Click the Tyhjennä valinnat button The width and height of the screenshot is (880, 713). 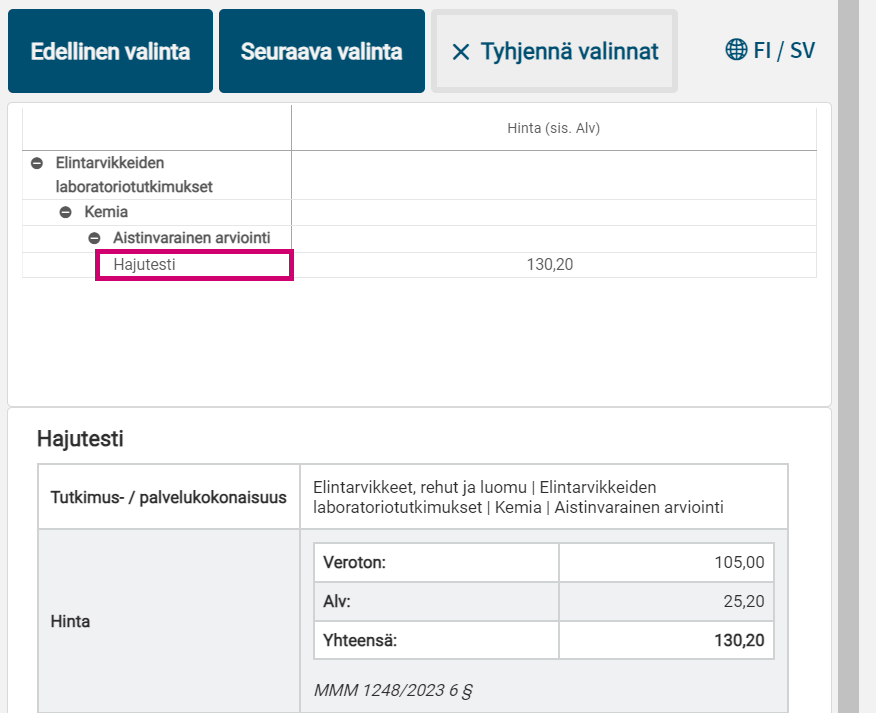click(554, 51)
